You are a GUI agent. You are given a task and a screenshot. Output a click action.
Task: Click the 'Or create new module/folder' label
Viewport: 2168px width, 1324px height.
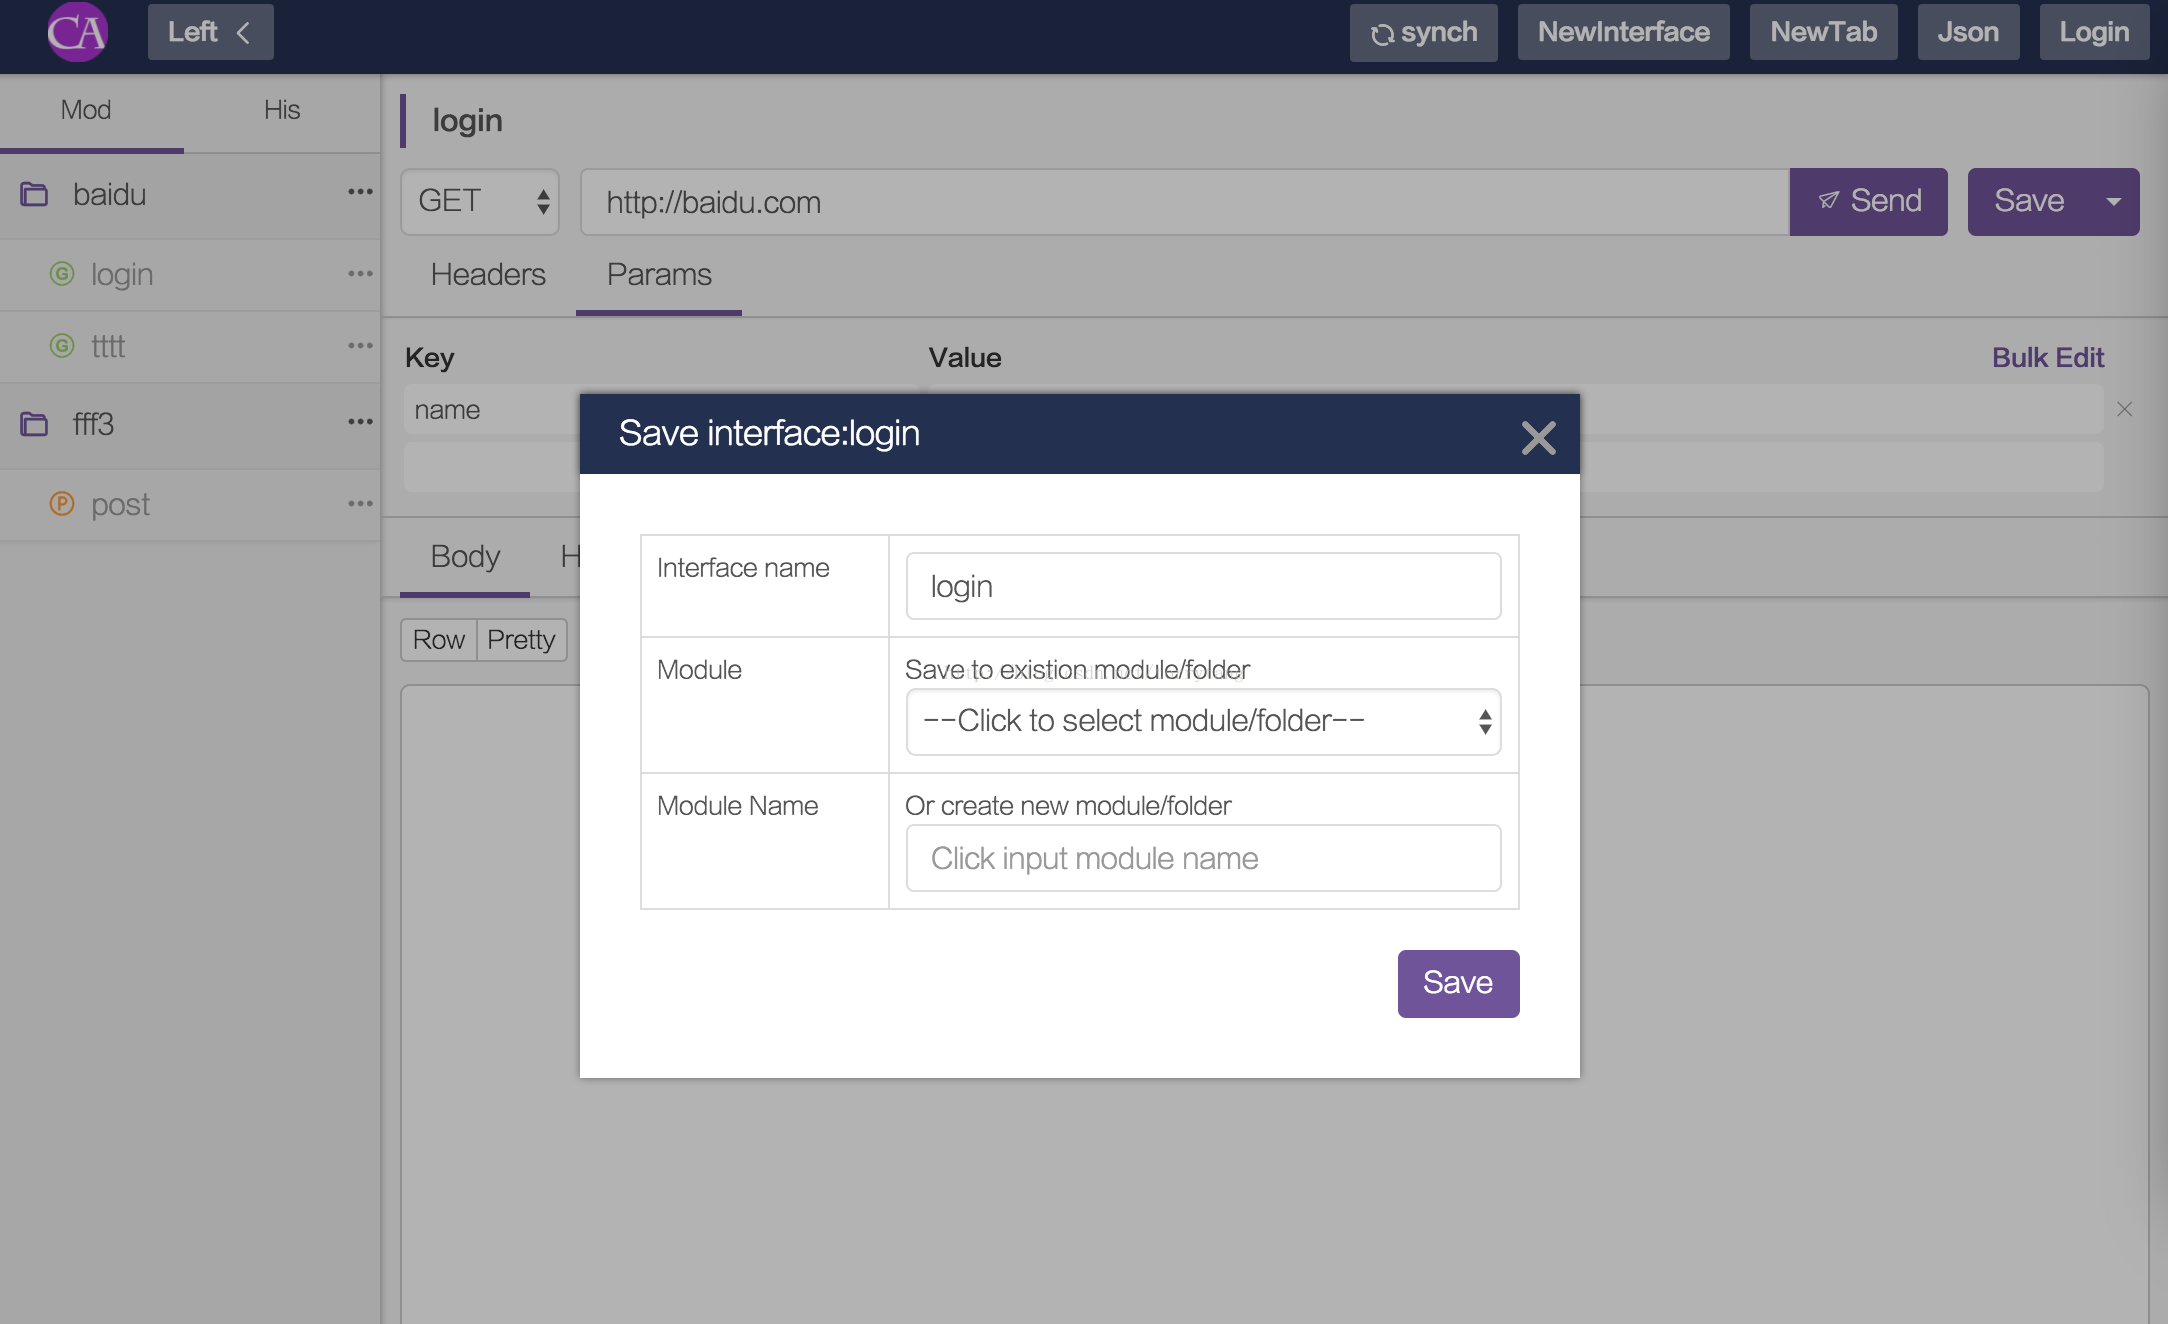1068,806
